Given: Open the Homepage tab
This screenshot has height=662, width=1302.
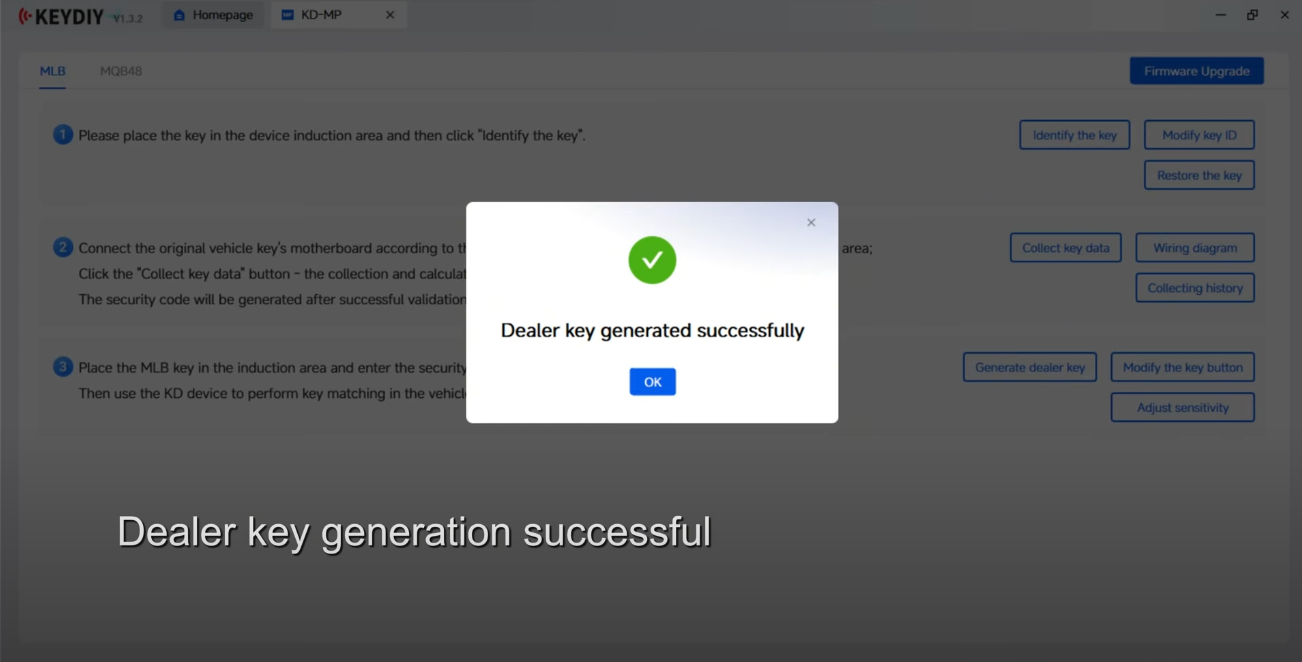Looking at the screenshot, I should 212,15.
